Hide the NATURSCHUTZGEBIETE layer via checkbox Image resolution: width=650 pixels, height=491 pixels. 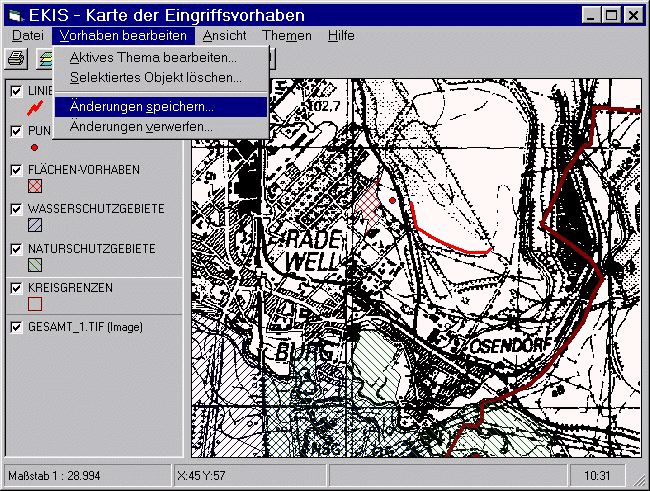tap(16, 249)
